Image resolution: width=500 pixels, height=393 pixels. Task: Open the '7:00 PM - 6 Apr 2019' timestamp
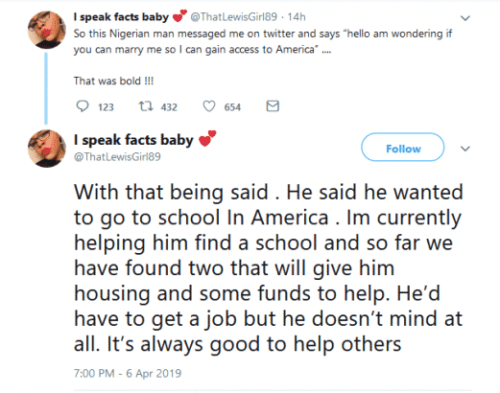click(x=128, y=373)
